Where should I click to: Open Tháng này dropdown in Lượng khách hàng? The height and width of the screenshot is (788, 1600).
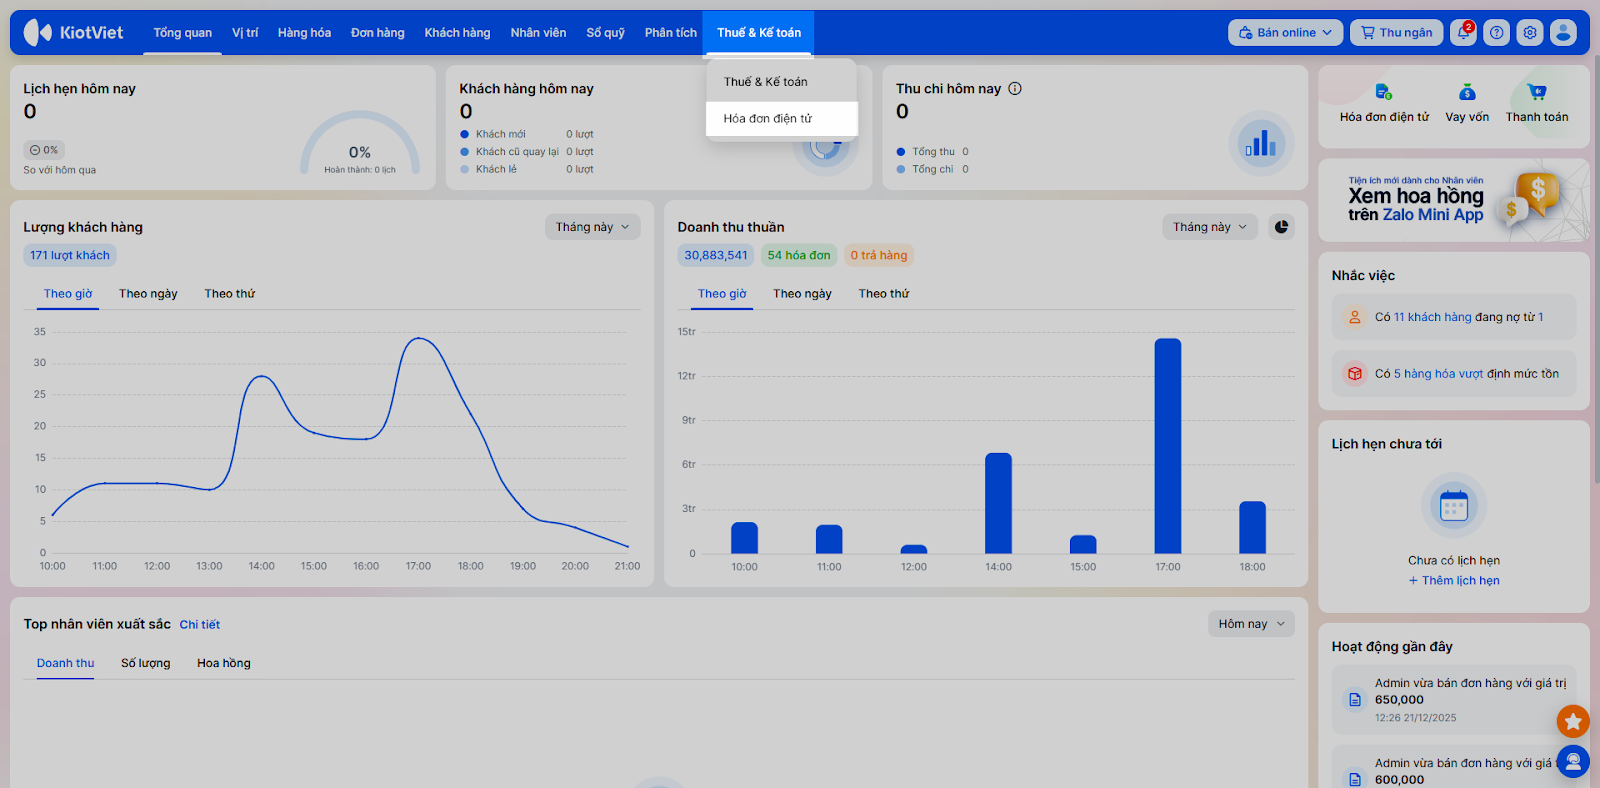(592, 227)
